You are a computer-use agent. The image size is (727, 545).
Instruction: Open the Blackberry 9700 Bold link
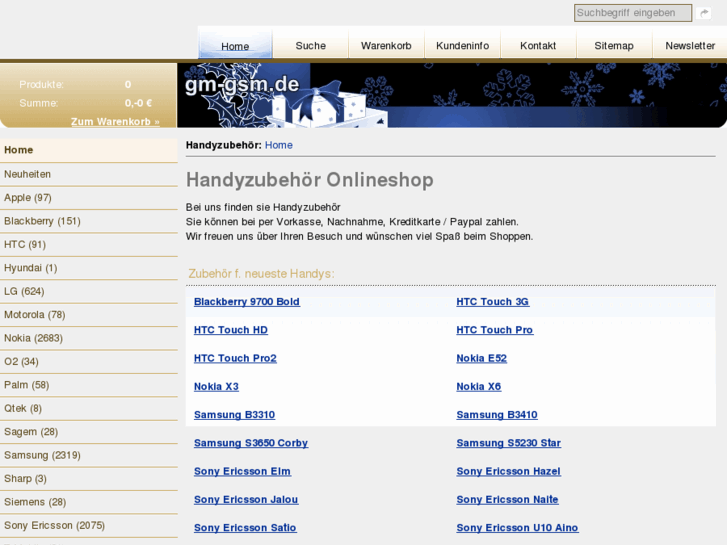coord(247,302)
